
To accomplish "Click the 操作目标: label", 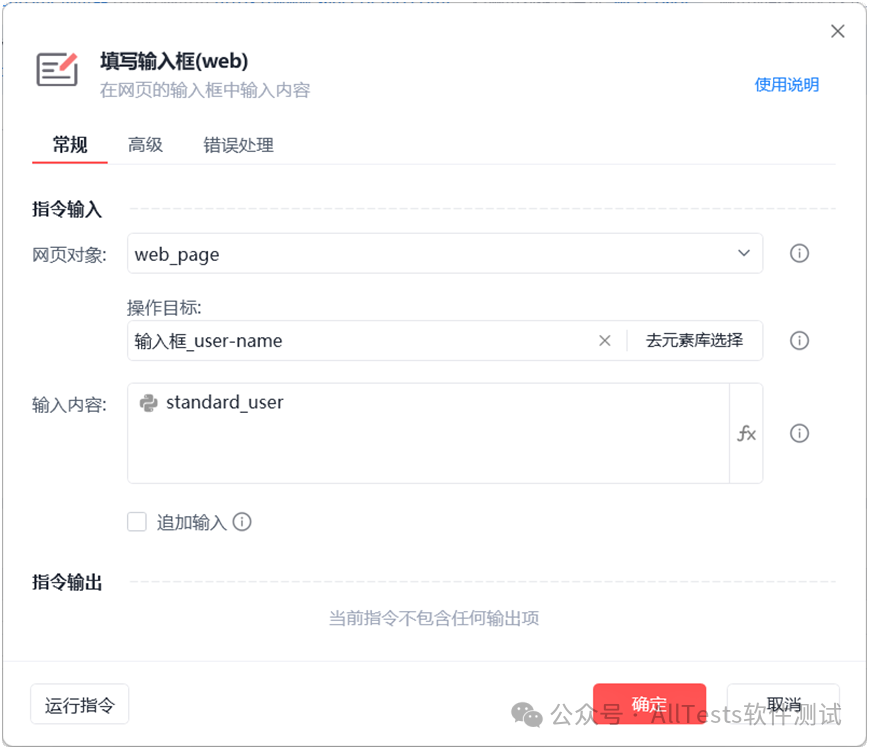I will (x=164, y=308).
